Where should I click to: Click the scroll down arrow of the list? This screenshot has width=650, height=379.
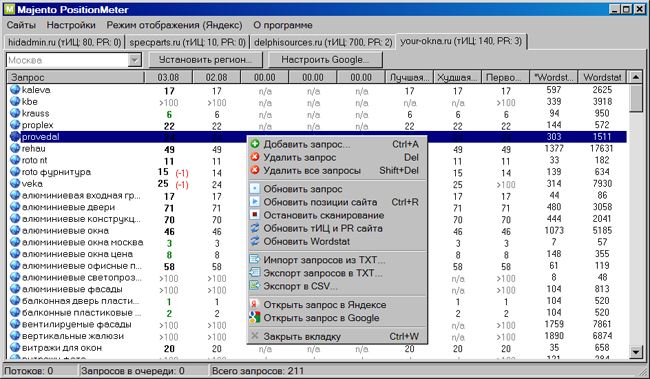(636, 352)
